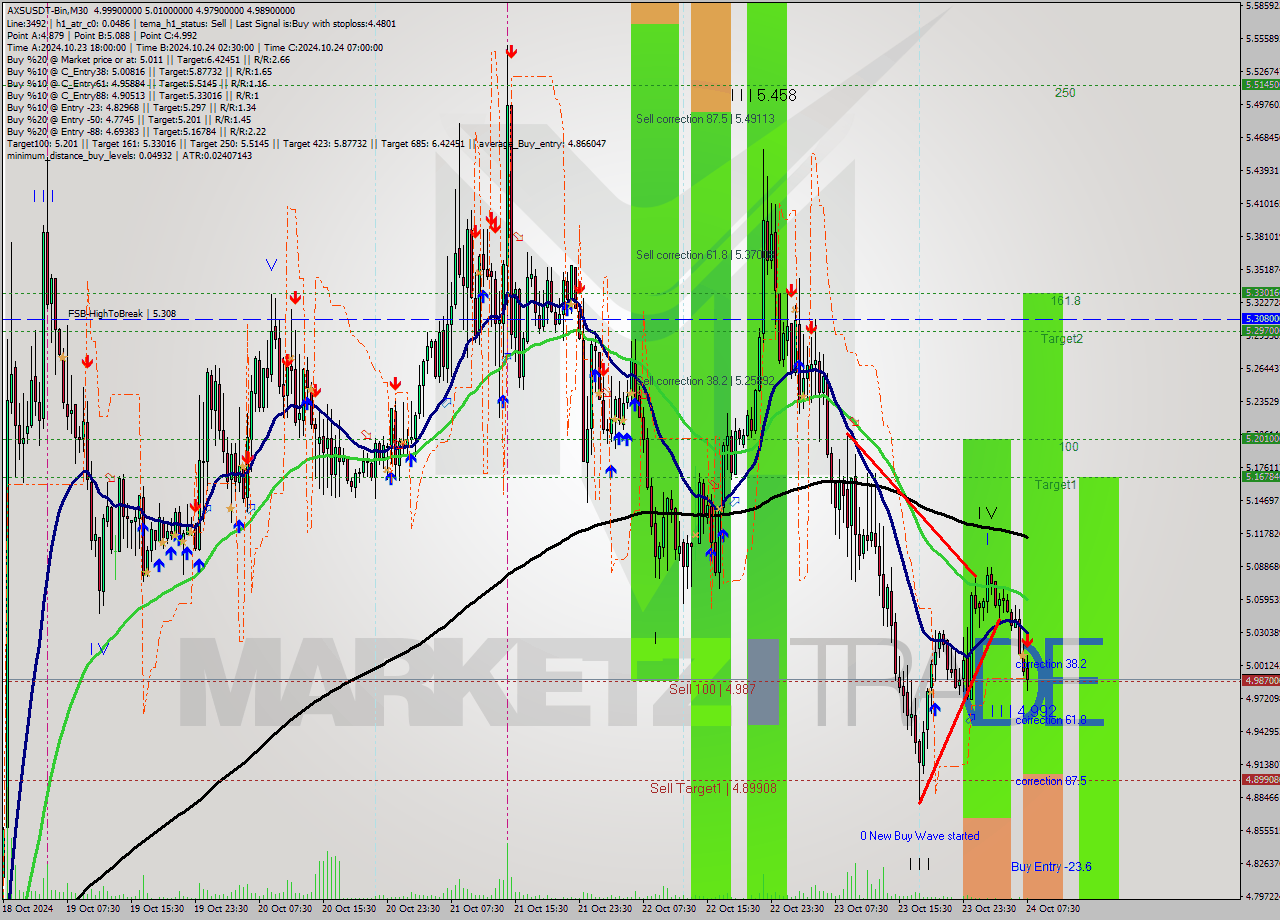Click the 5.41020 price axis value
1280x920 pixels.
1262,204
